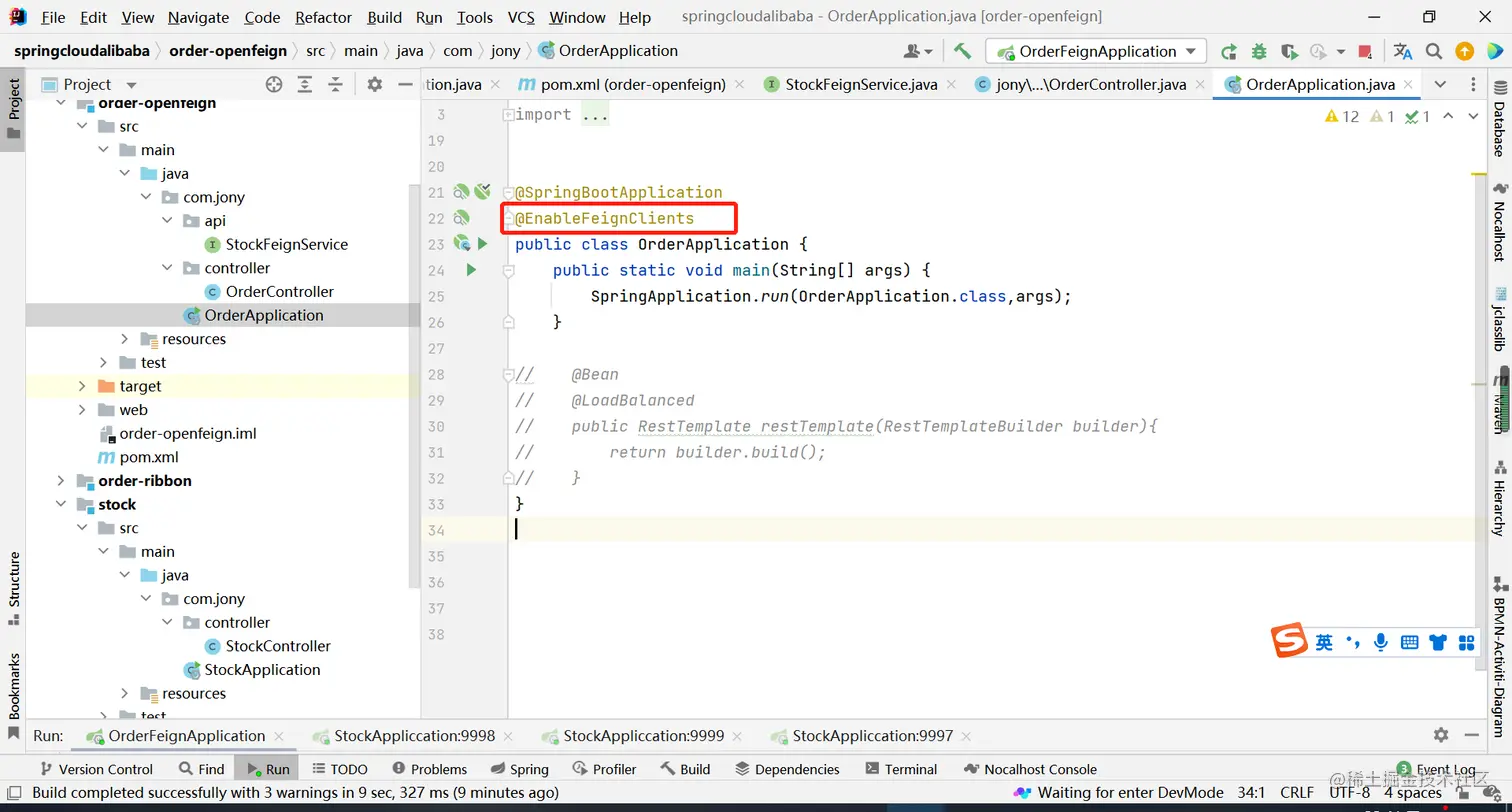Viewport: 1512px width, 812px height.
Task: Show the hidden editor tabs list
Action: [x=1440, y=85]
